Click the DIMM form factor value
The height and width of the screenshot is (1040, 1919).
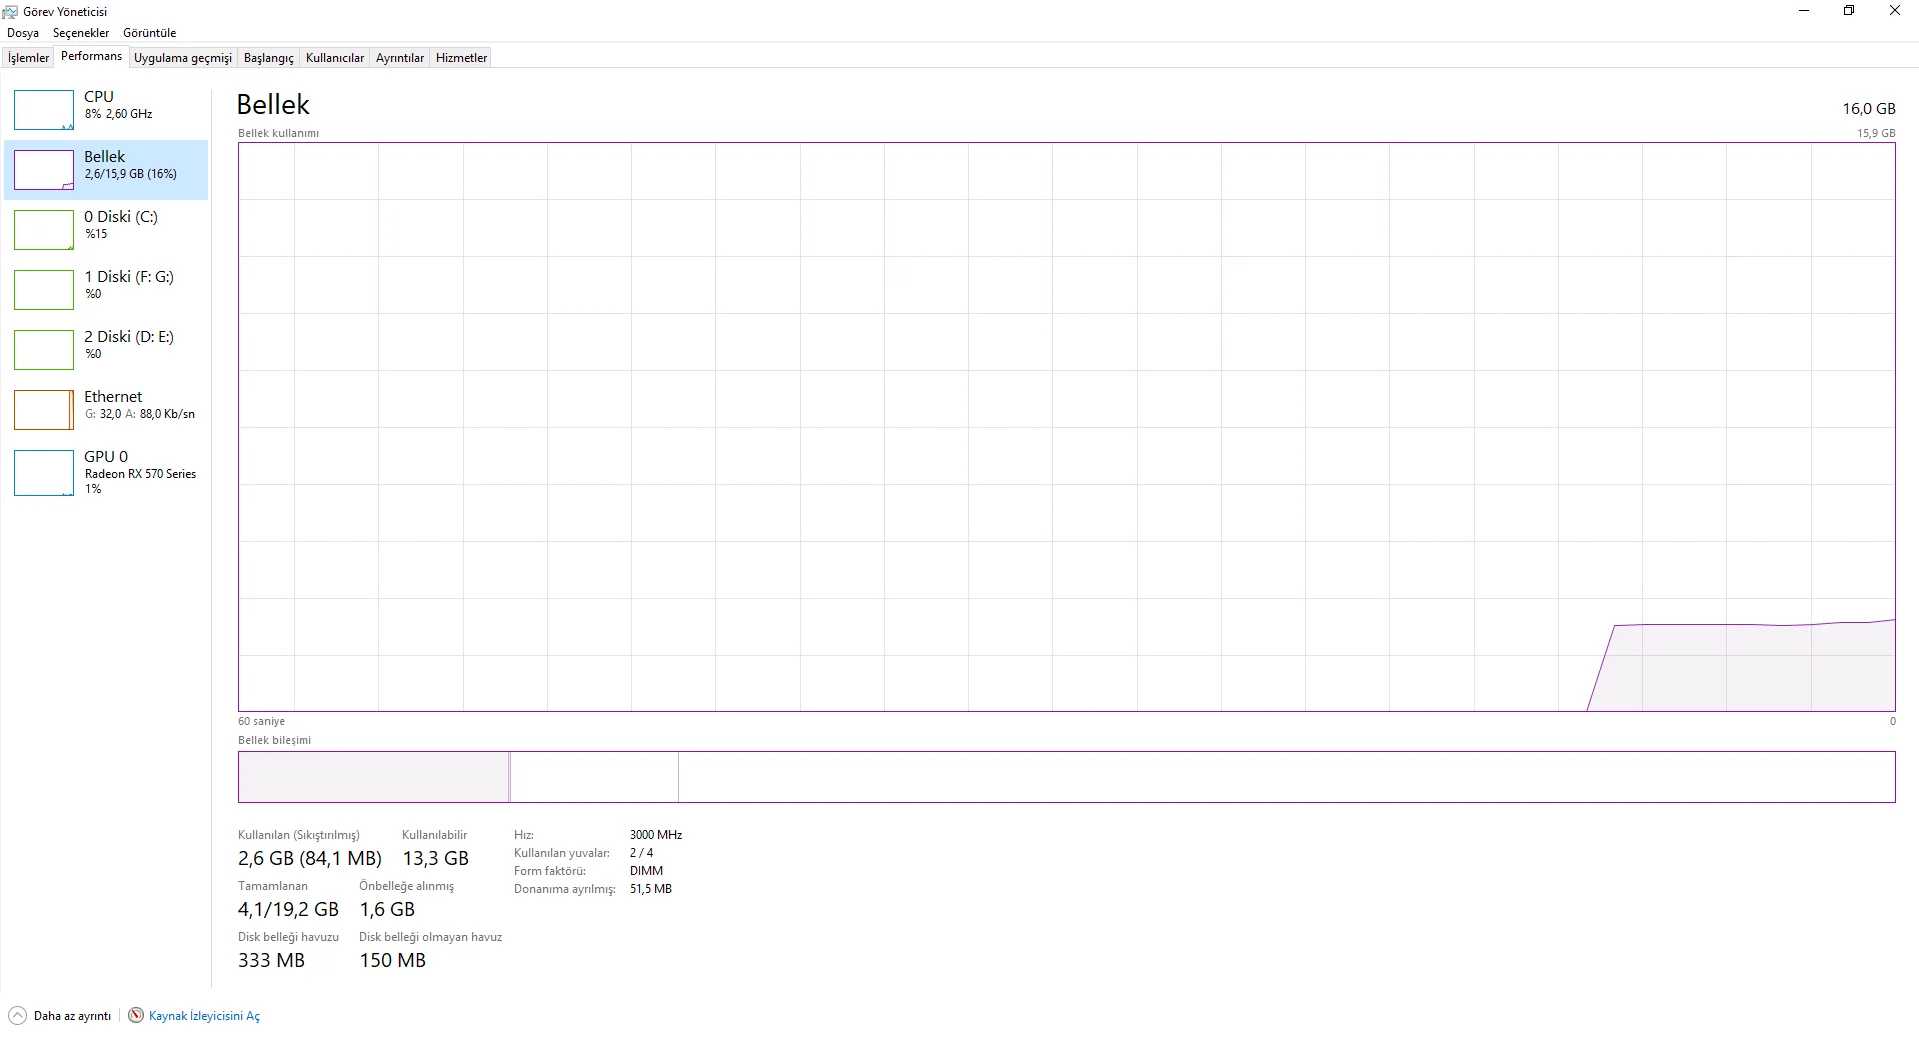pos(646,871)
